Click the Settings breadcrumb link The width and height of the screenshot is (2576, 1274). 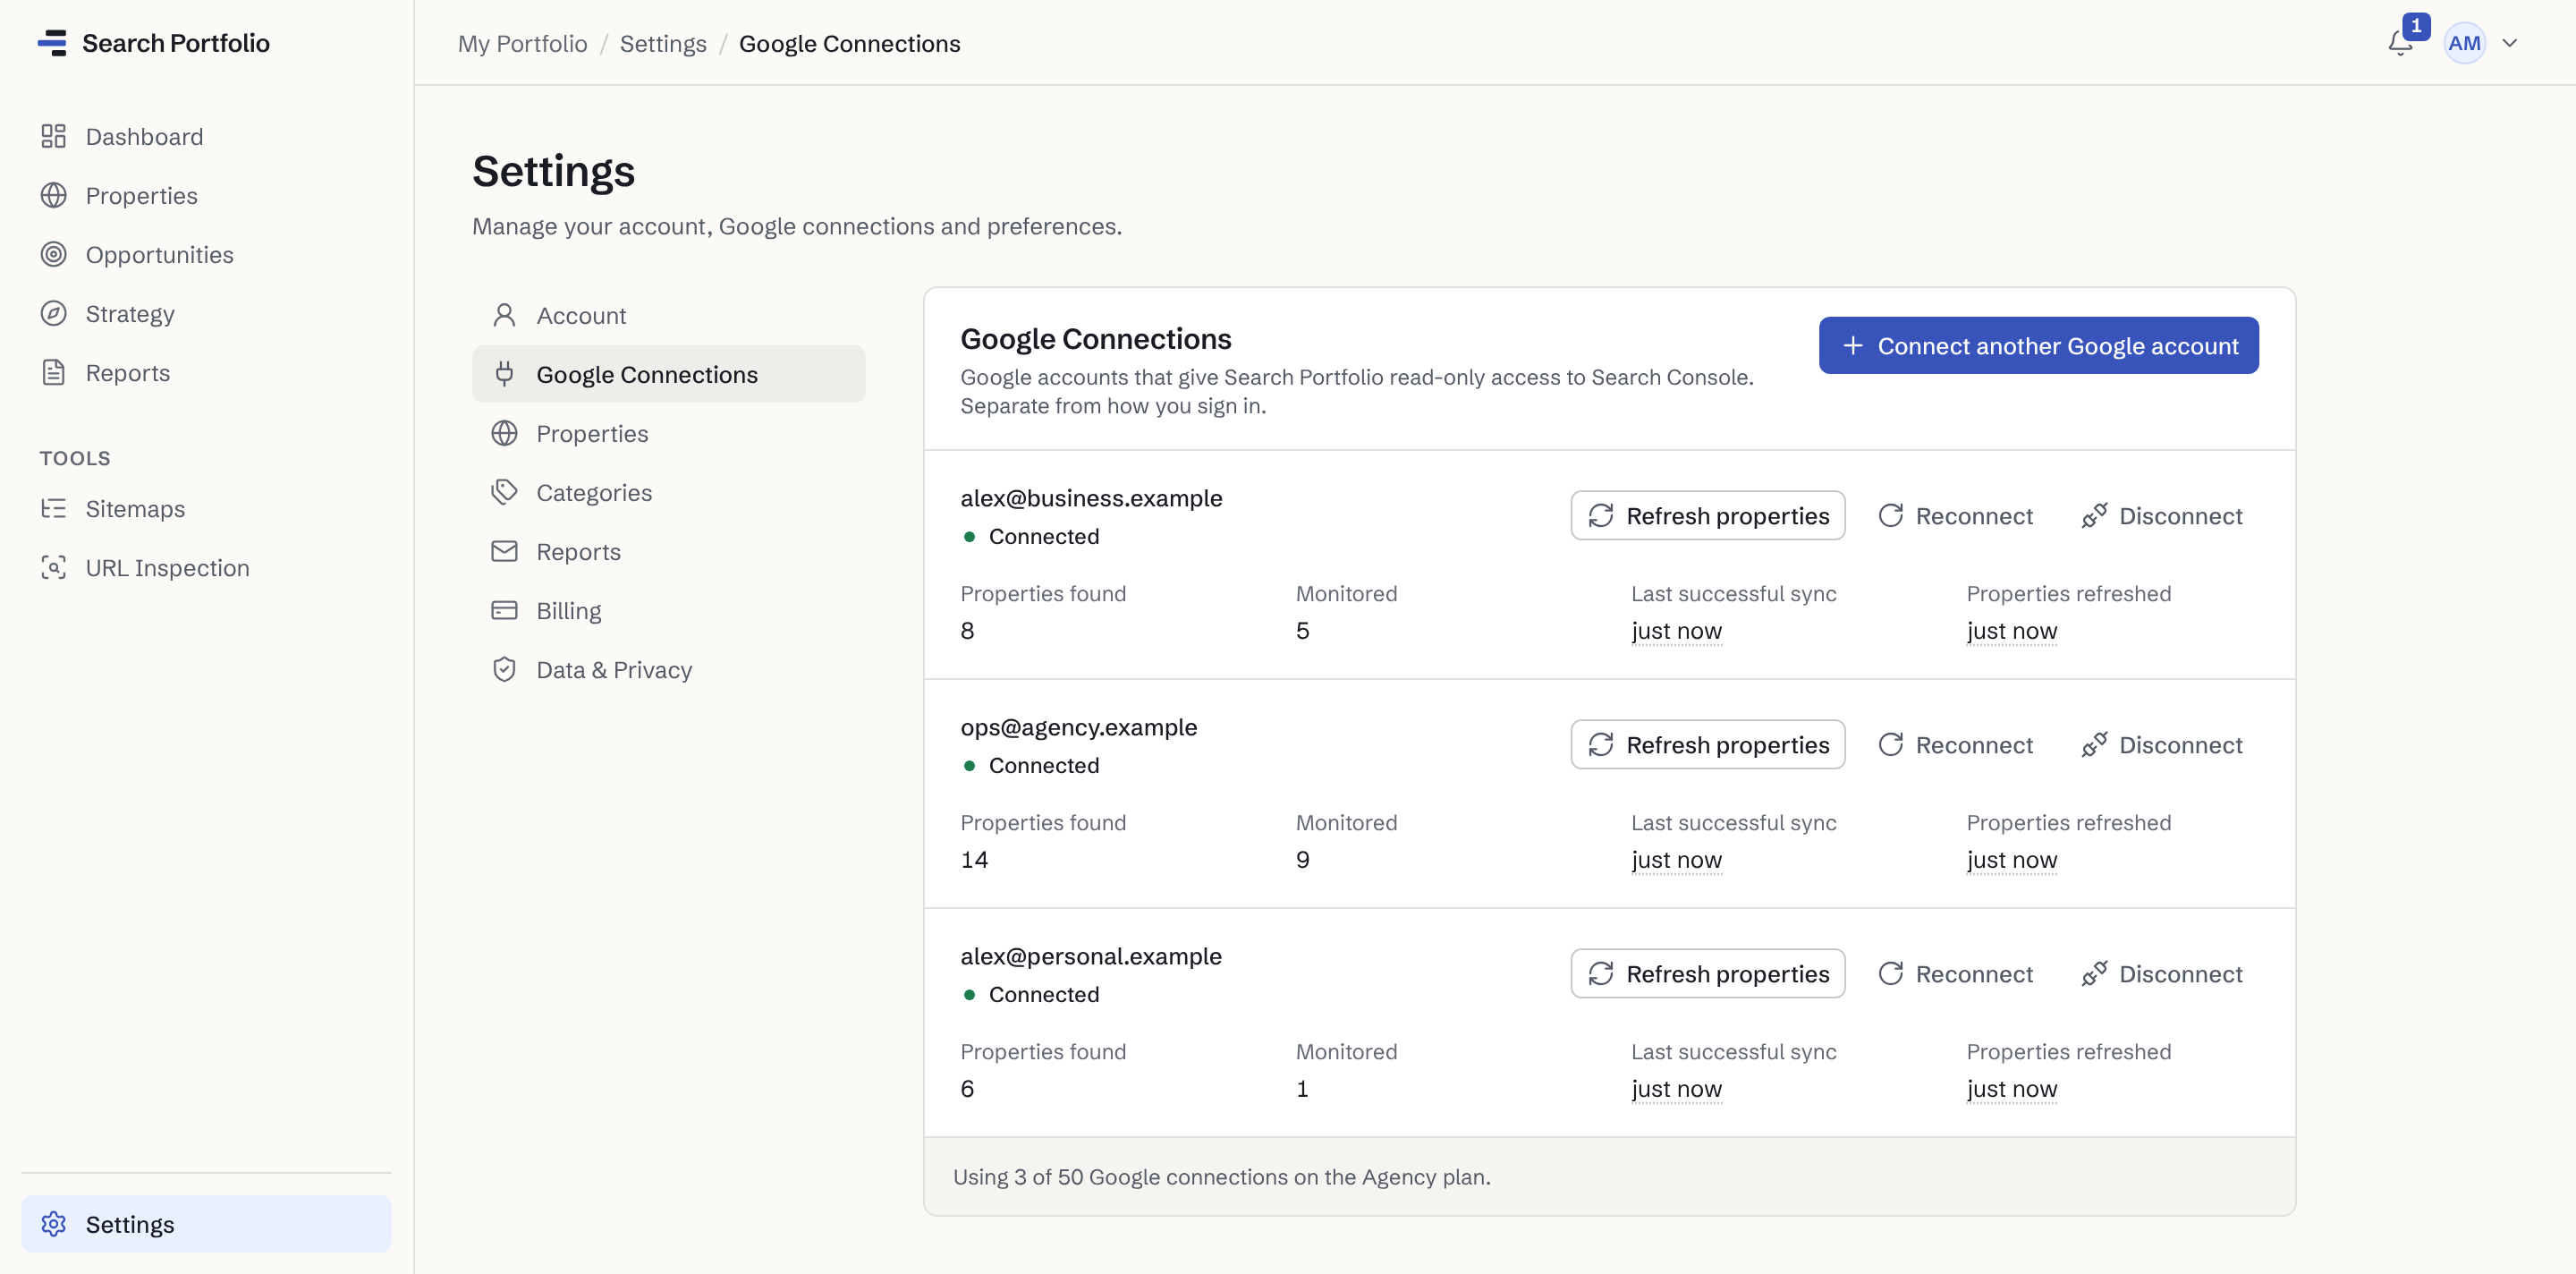click(663, 43)
